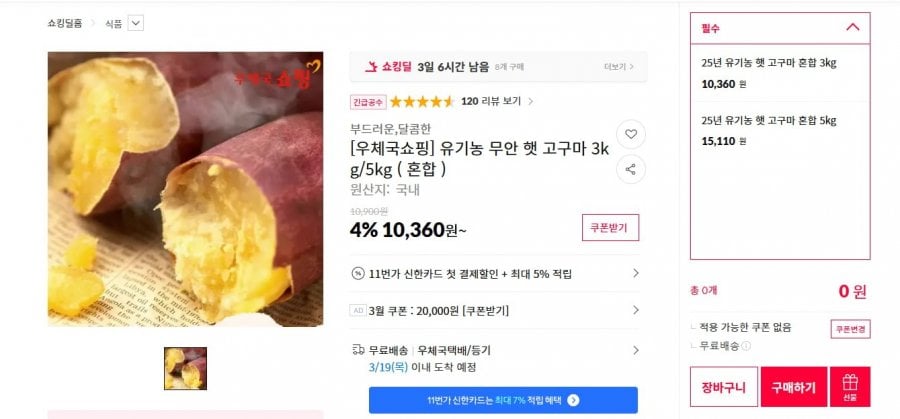Click the delivery truck icon
The image size is (900, 419).
pyautogui.click(x=358, y=350)
